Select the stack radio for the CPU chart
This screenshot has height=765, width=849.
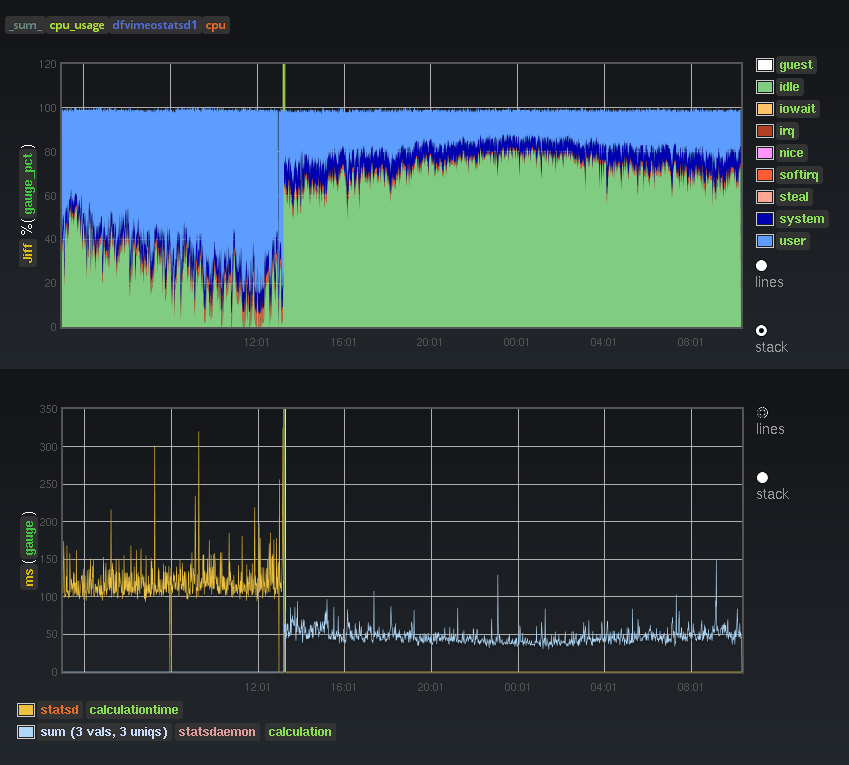point(761,330)
